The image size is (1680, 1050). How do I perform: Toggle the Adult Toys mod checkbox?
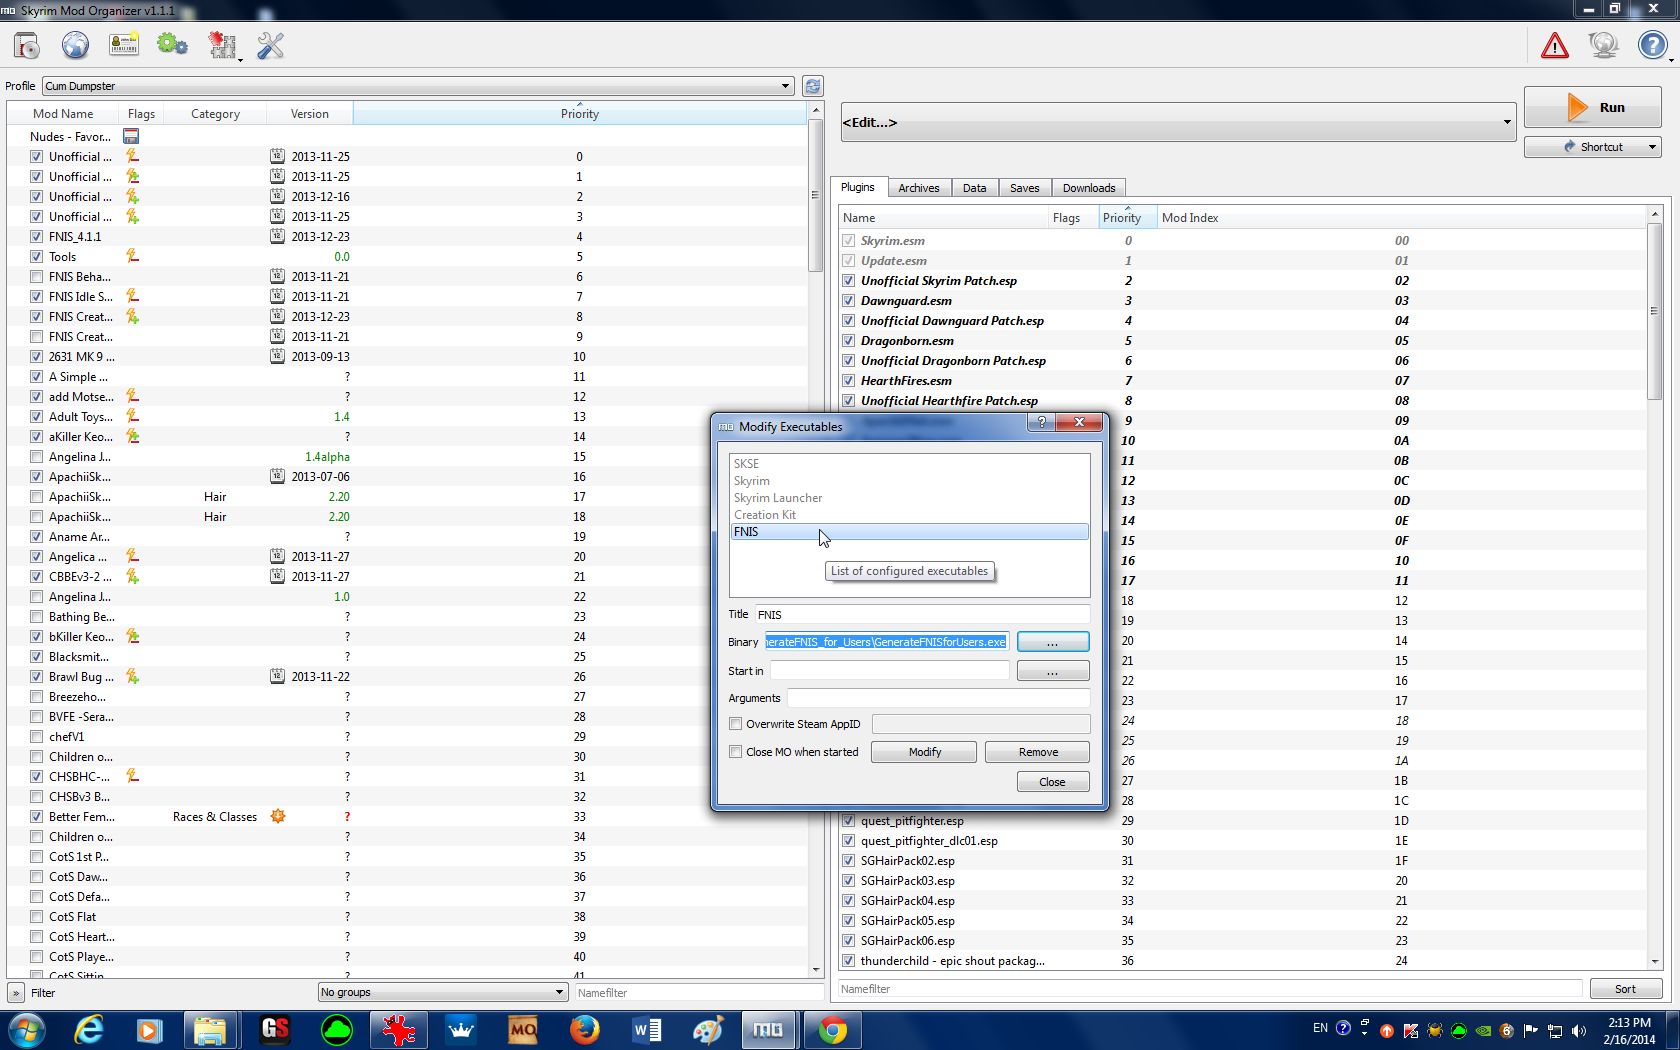click(37, 417)
